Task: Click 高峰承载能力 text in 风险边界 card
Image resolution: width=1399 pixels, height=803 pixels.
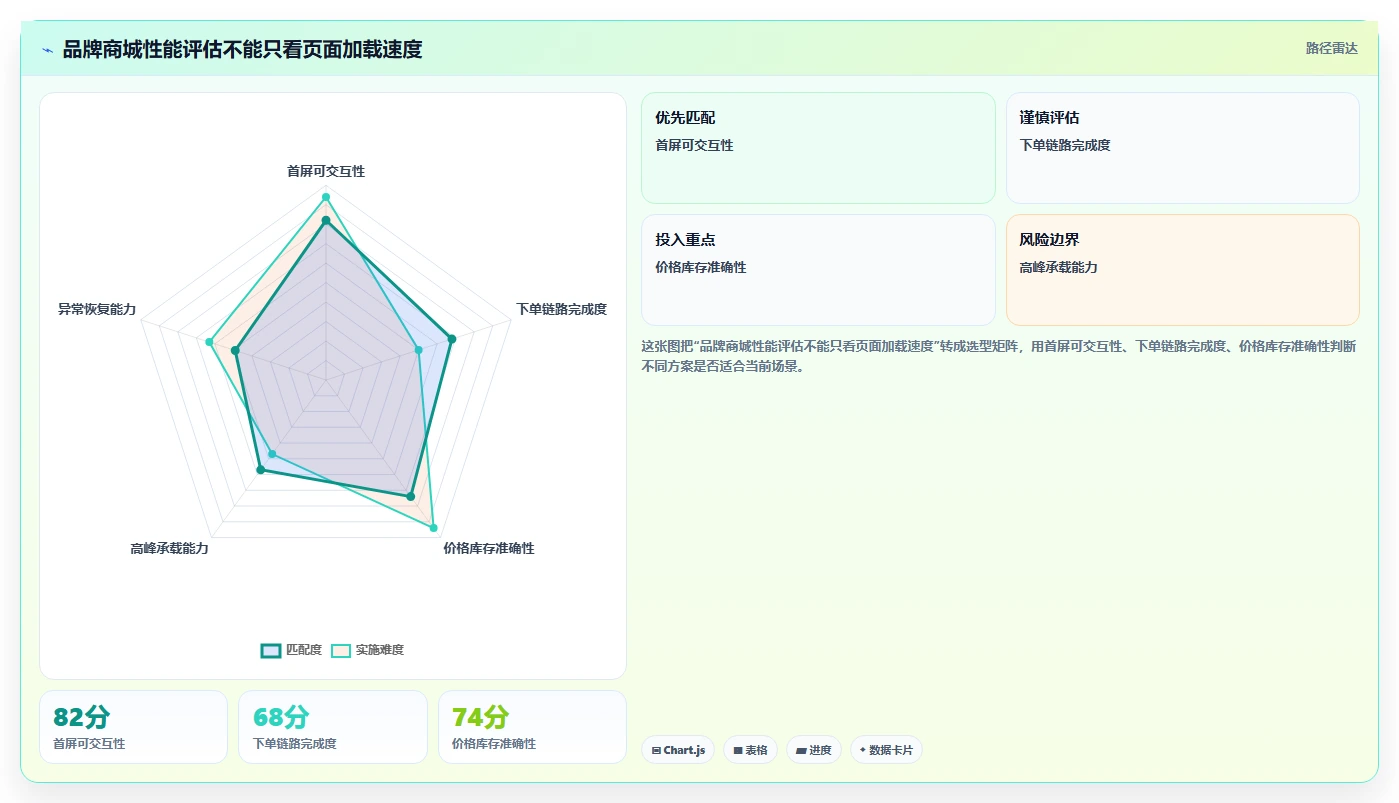Action: (1058, 267)
